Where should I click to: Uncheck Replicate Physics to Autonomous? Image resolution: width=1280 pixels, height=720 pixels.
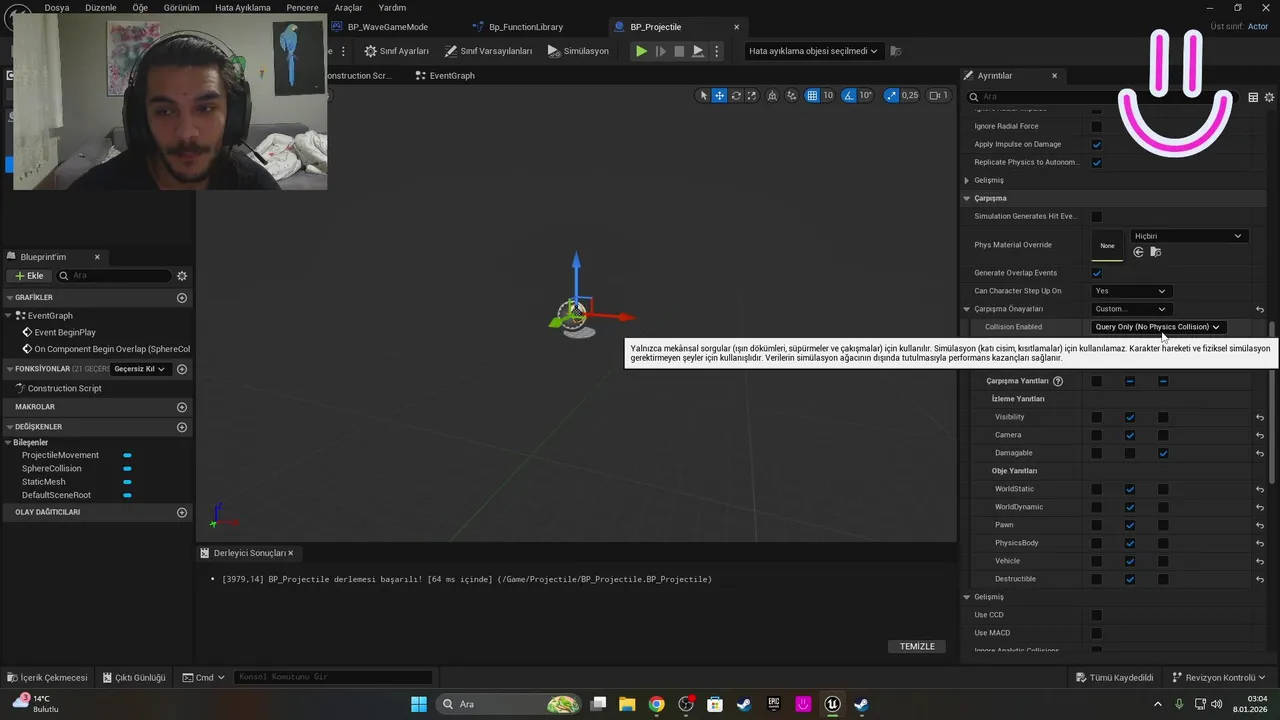tap(1096, 162)
